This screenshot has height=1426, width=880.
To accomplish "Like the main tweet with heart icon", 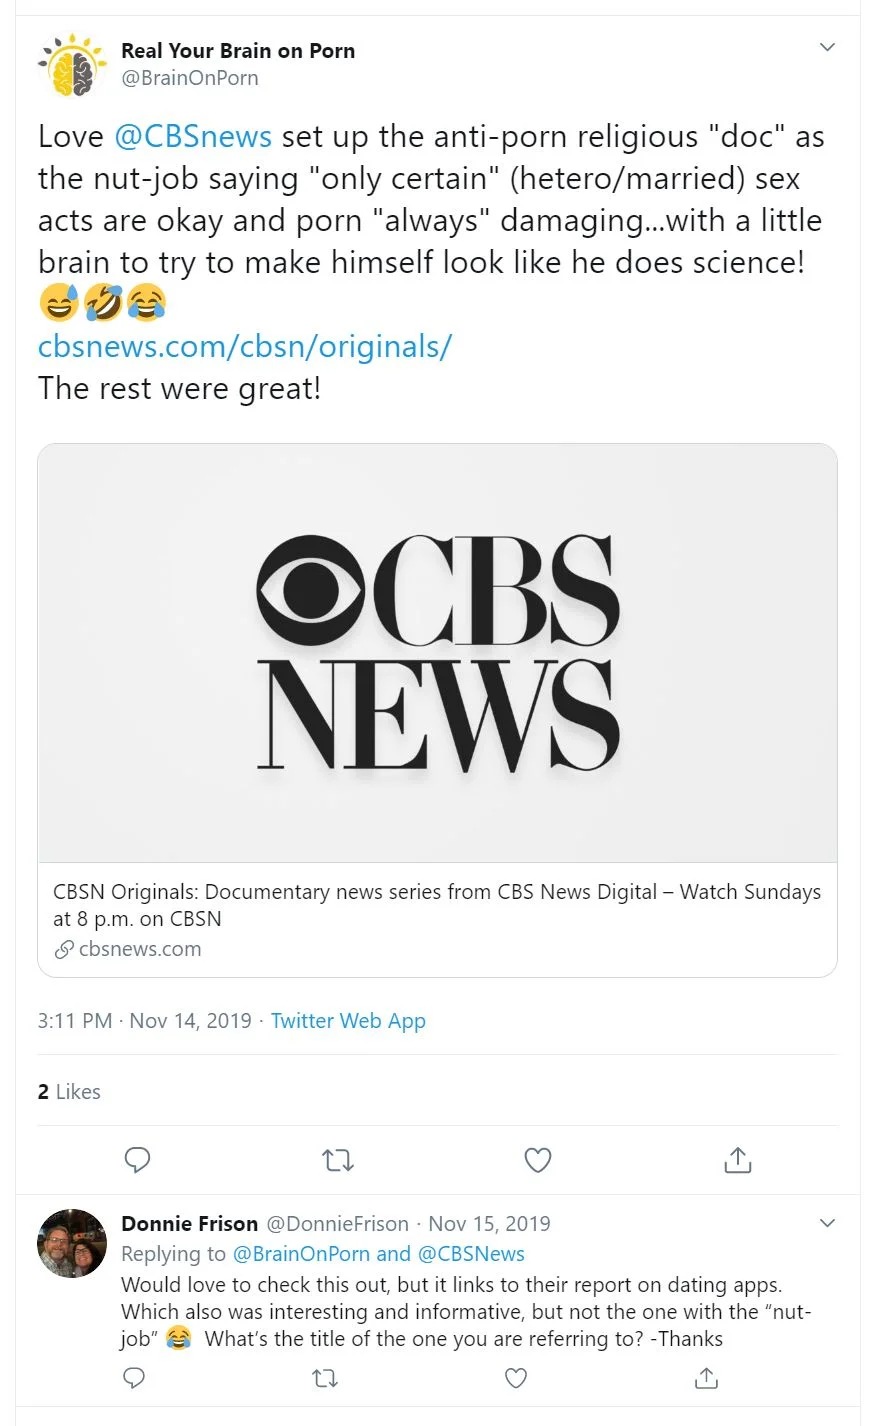I will pos(538,1160).
